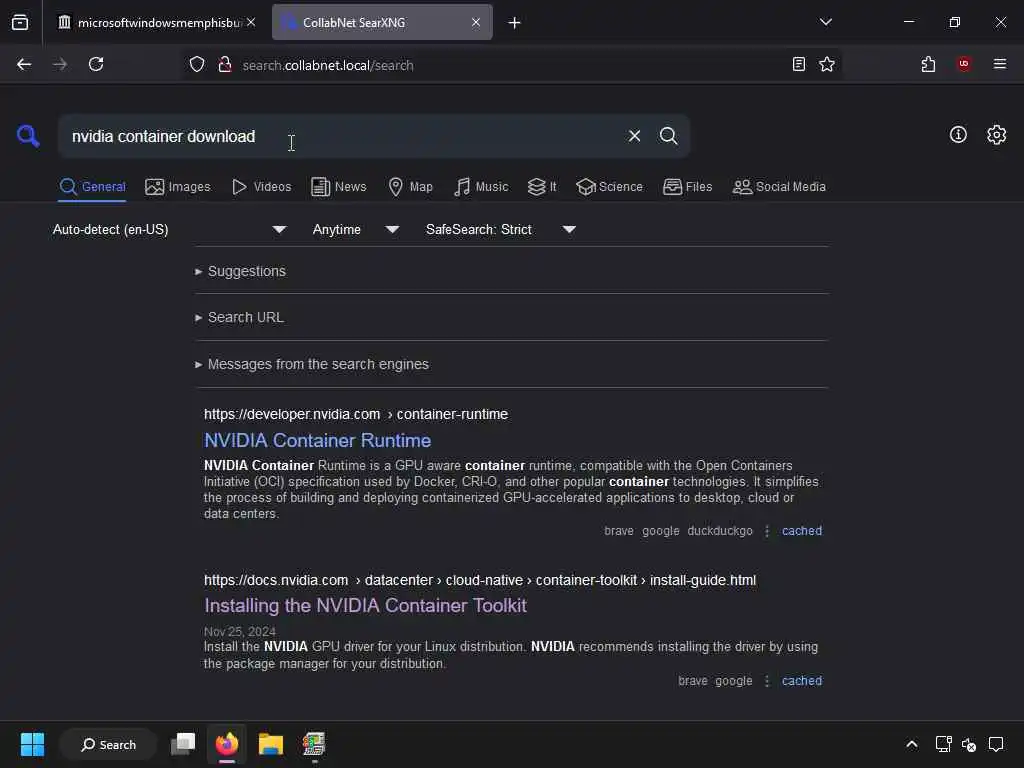The height and width of the screenshot is (768, 1024).
Task: Switch to Science category
Action: click(609, 187)
